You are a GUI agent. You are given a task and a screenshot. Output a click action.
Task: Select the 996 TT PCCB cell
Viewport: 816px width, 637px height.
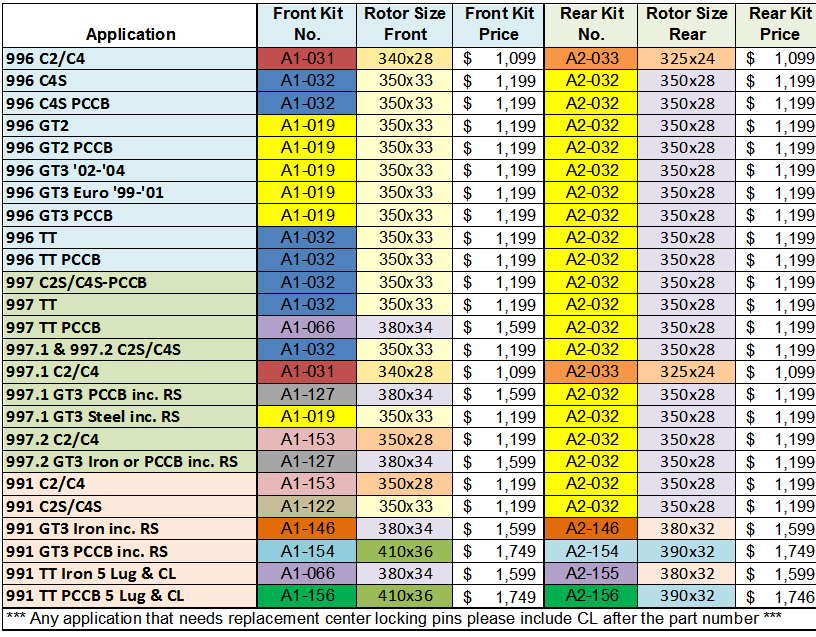click(x=130, y=260)
